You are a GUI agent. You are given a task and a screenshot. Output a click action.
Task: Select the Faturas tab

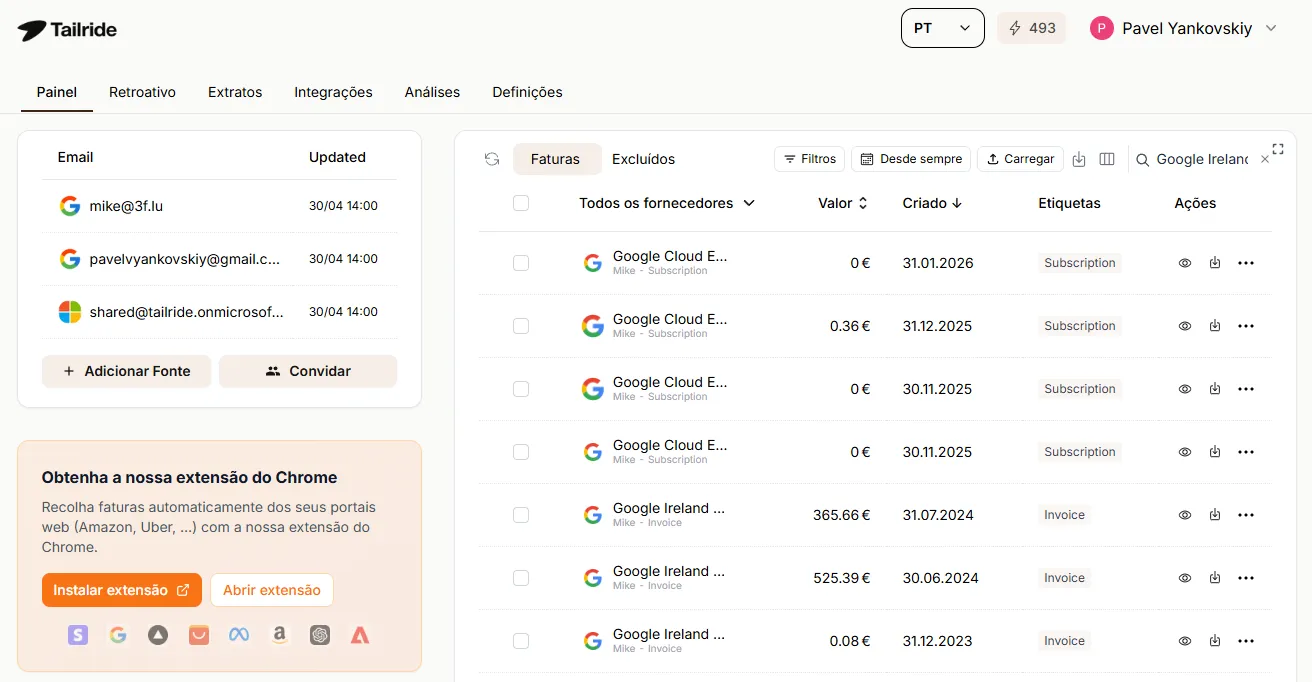pyautogui.click(x=556, y=159)
